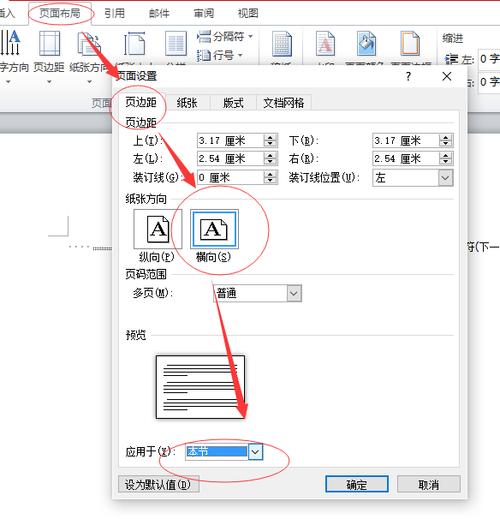
Task: Click the Orientation (纸张方向) ribbon icon
Action: click(x=89, y=43)
